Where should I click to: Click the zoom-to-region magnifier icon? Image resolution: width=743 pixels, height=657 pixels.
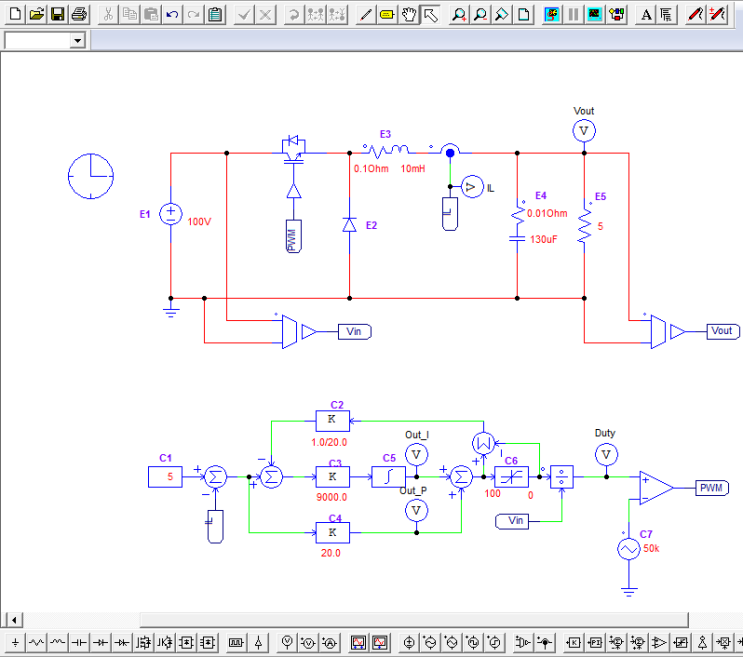(x=502, y=15)
